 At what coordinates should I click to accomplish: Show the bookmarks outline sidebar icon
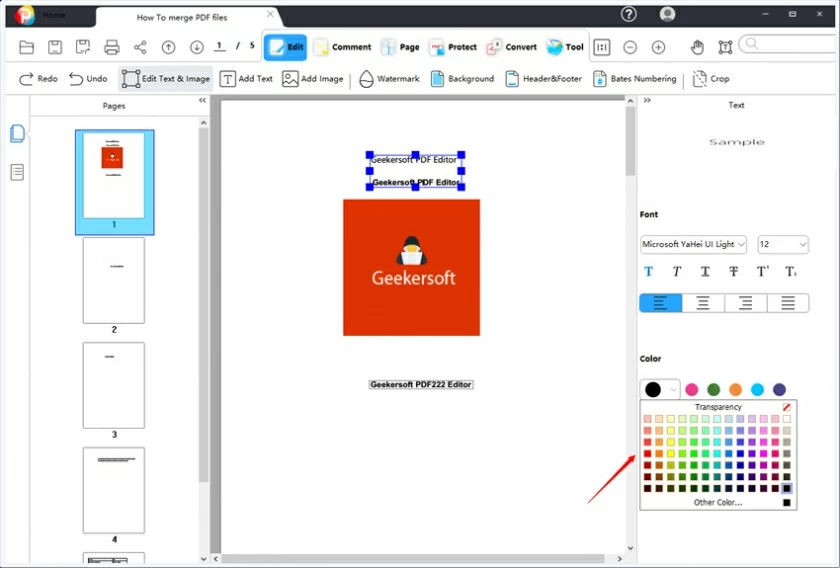(17, 173)
